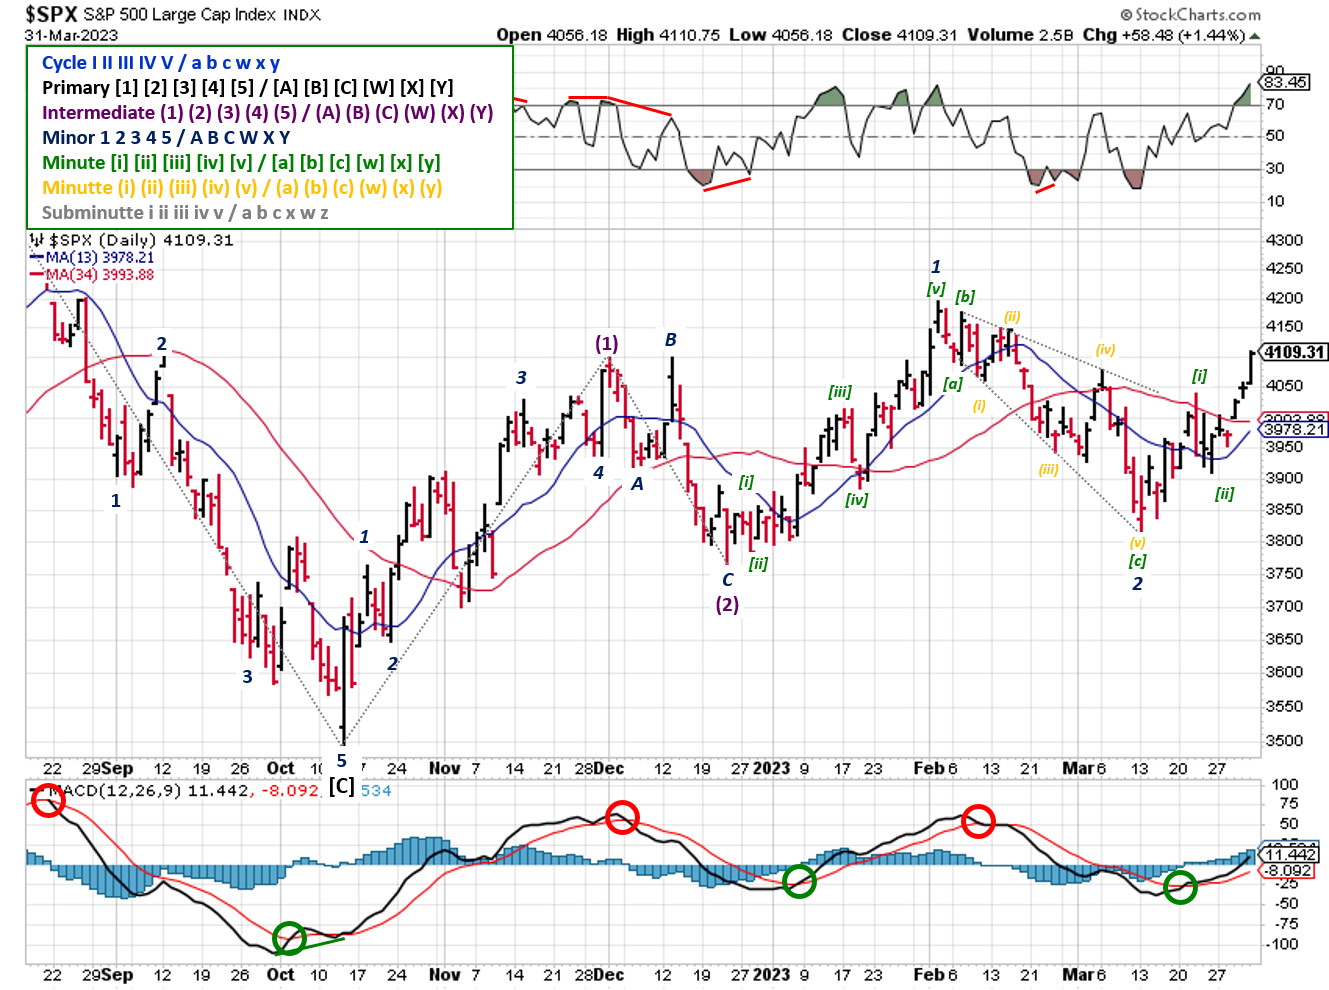Image resolution: width=1329 pixels, height=990 pixels.
Task: Click the 11.442 MACD axis value label
Action: point(1290,854)
